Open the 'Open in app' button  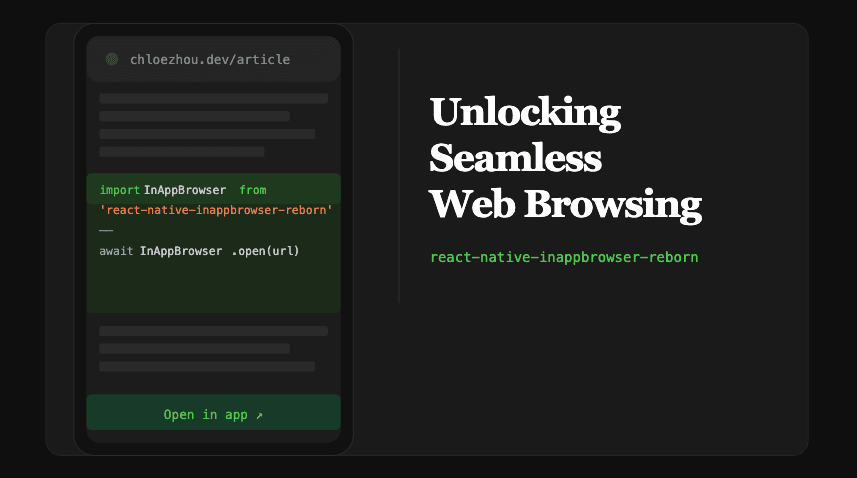click(213, 412)
